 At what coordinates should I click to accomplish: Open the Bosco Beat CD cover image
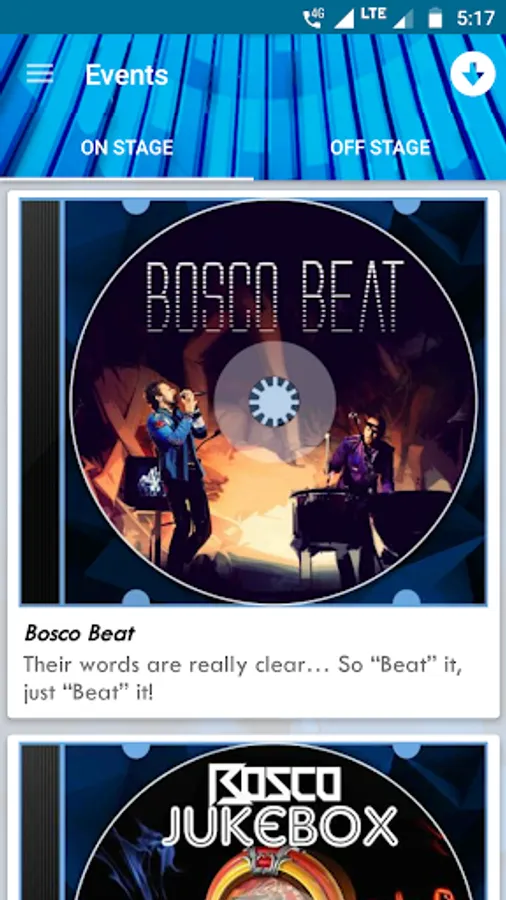(253, 402)
